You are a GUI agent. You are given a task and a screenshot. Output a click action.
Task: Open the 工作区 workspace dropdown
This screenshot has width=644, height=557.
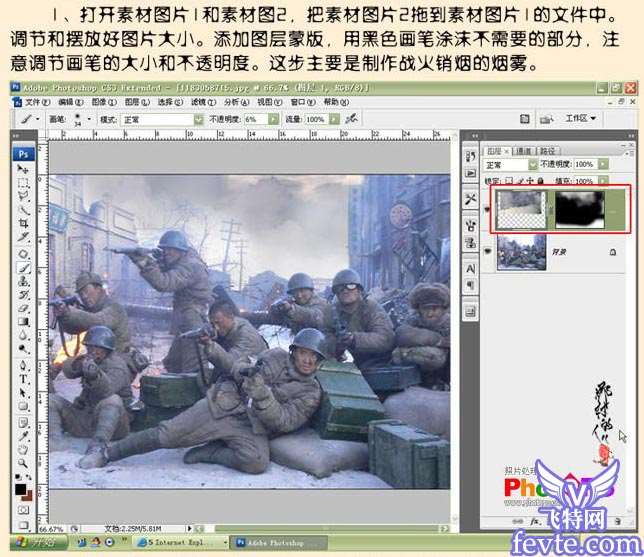pyautogui.click(x=581, y=118)
